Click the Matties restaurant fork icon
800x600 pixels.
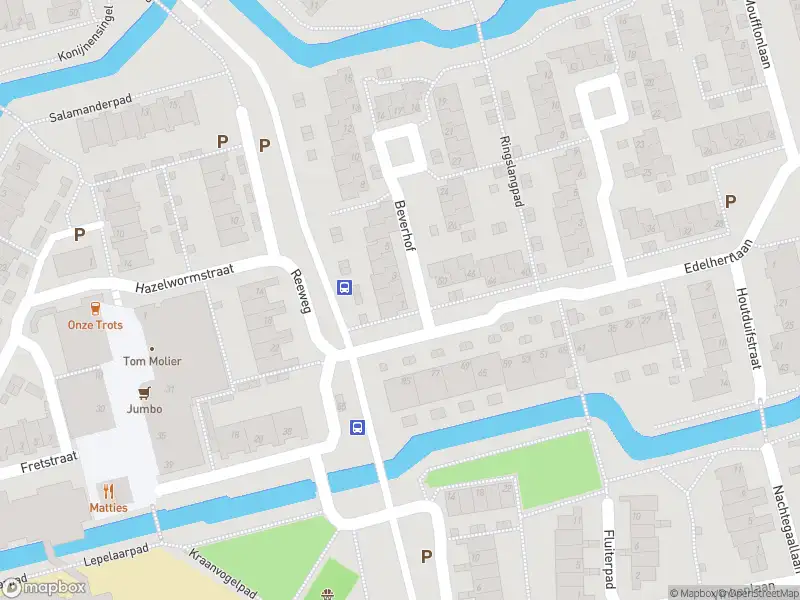(x=108, y=492)
